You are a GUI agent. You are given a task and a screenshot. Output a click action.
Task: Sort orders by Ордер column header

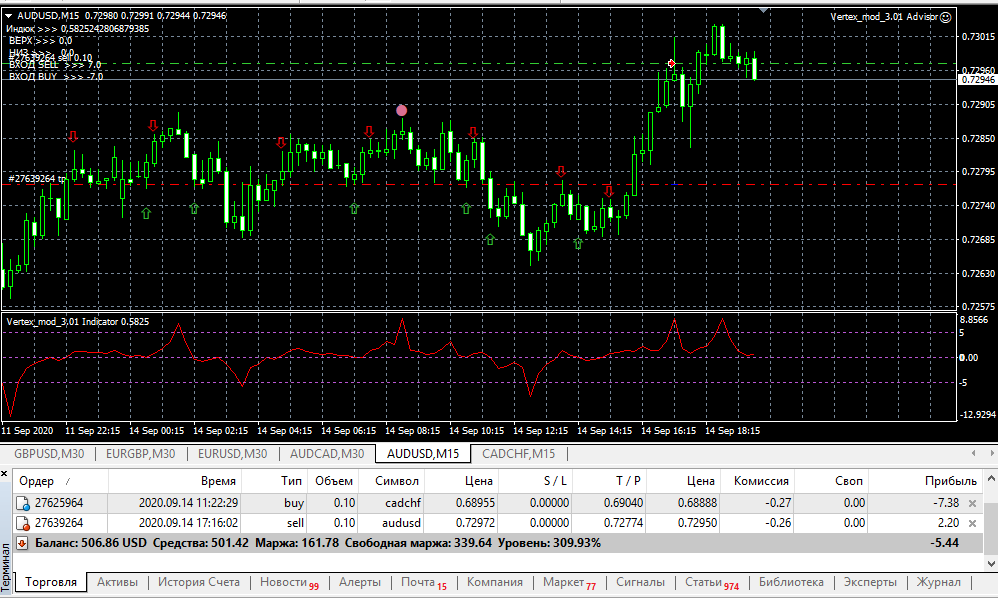35,481
